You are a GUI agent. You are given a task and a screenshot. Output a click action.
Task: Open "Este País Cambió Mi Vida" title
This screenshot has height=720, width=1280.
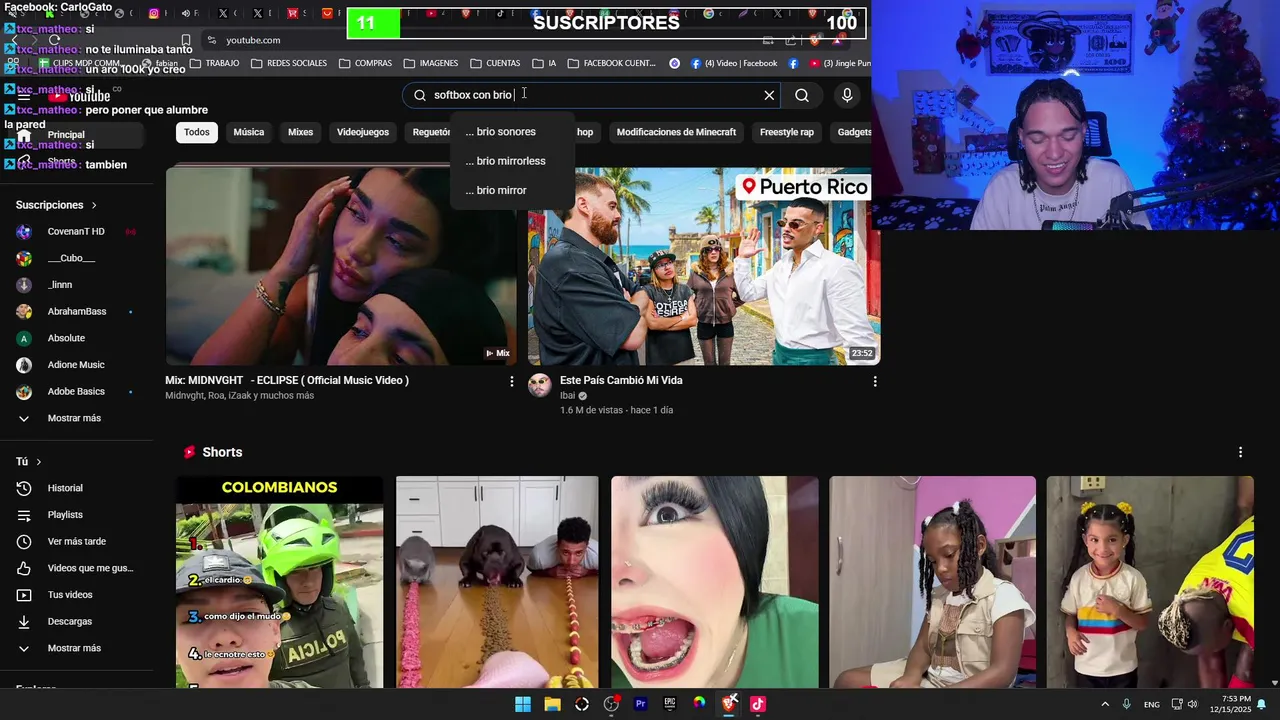[x=621, y=380]
